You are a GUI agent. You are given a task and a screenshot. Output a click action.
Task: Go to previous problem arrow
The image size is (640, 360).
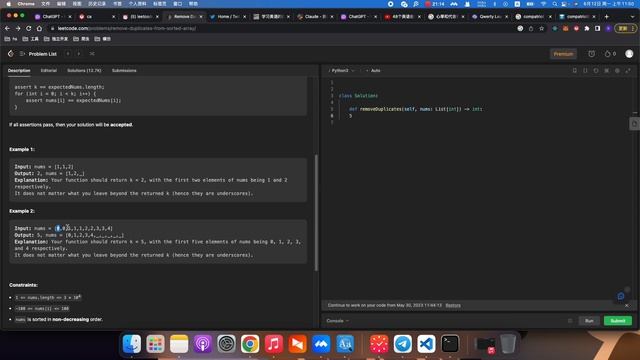tap(68, 54)
